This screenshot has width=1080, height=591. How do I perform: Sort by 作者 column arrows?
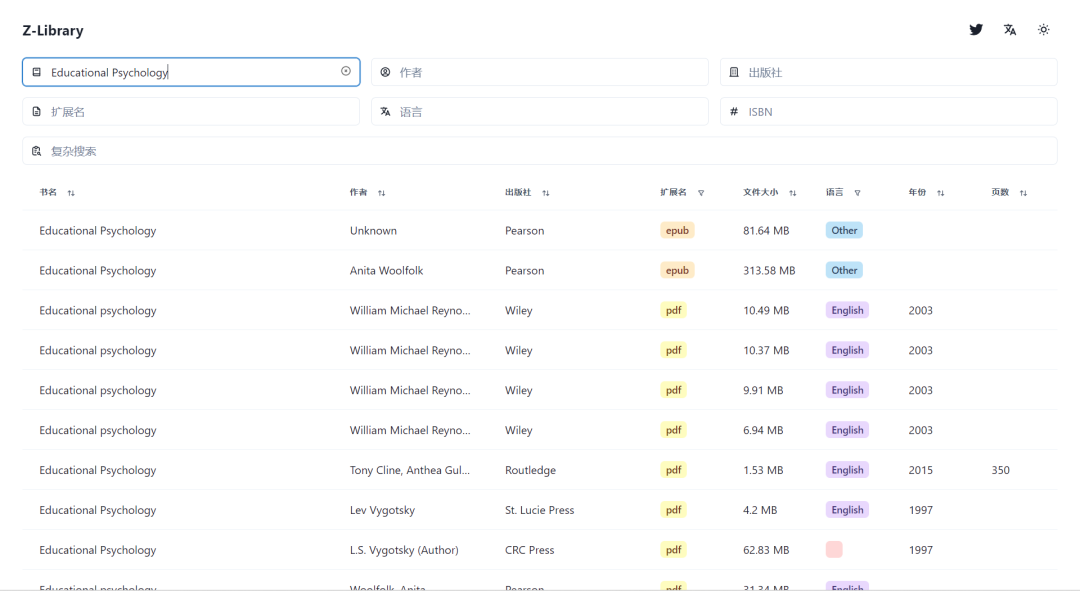coord(382,193)
